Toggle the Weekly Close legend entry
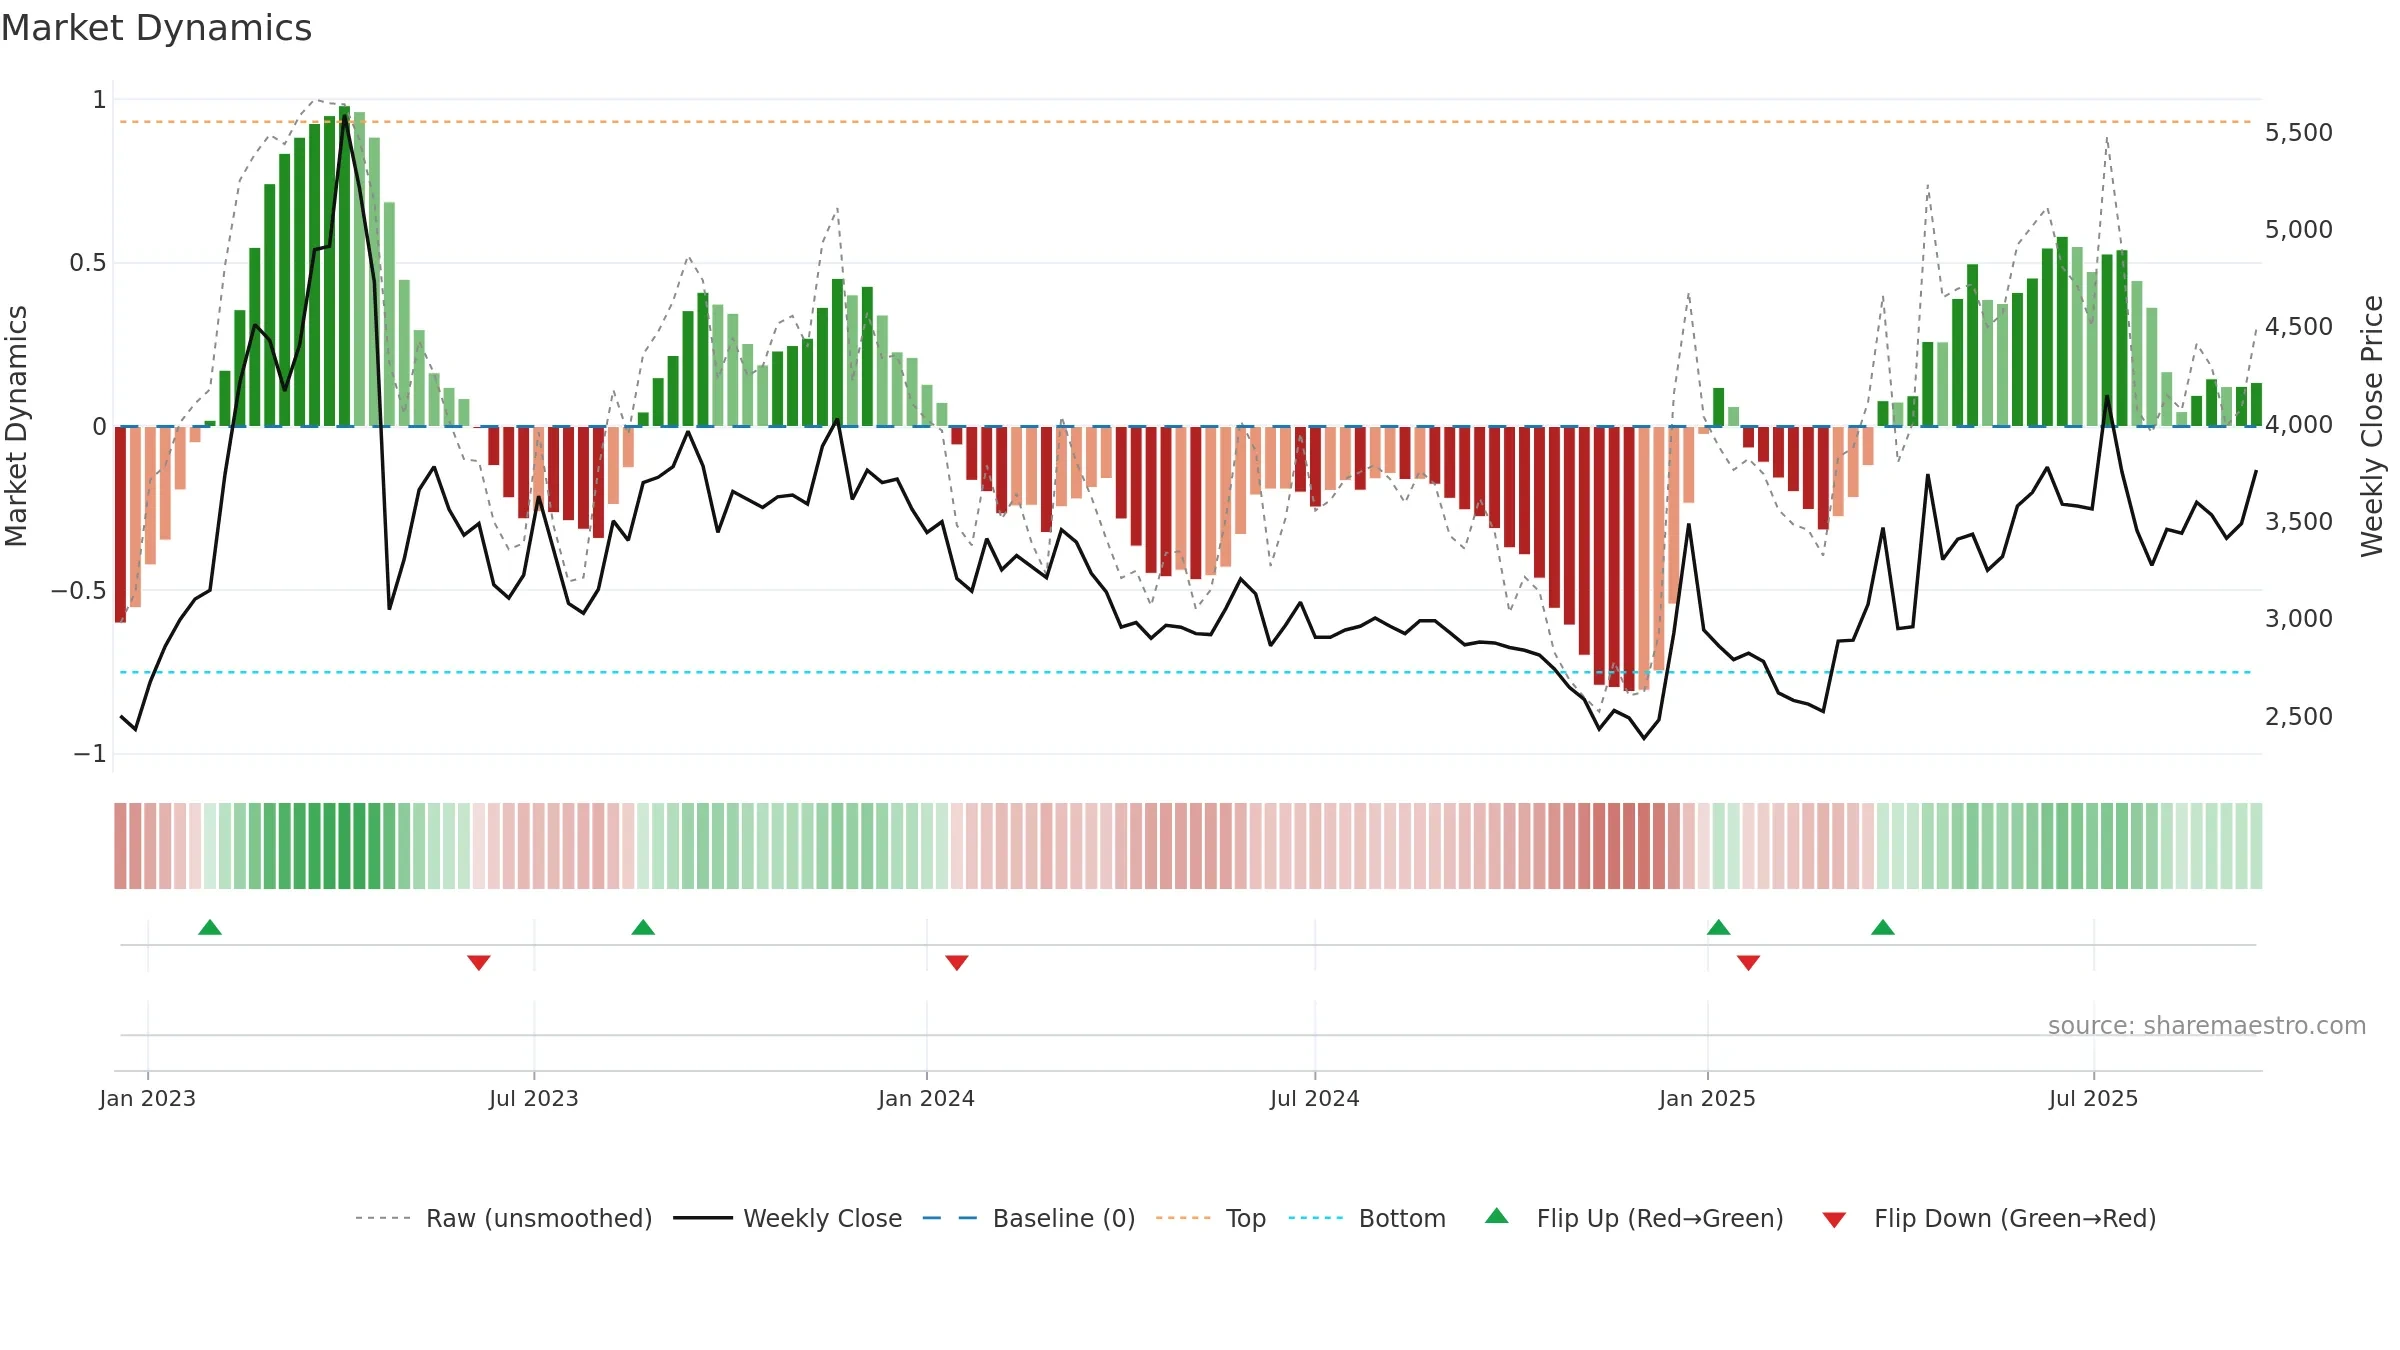This screenshot has height=1350, width=2400. [787, 1218]
